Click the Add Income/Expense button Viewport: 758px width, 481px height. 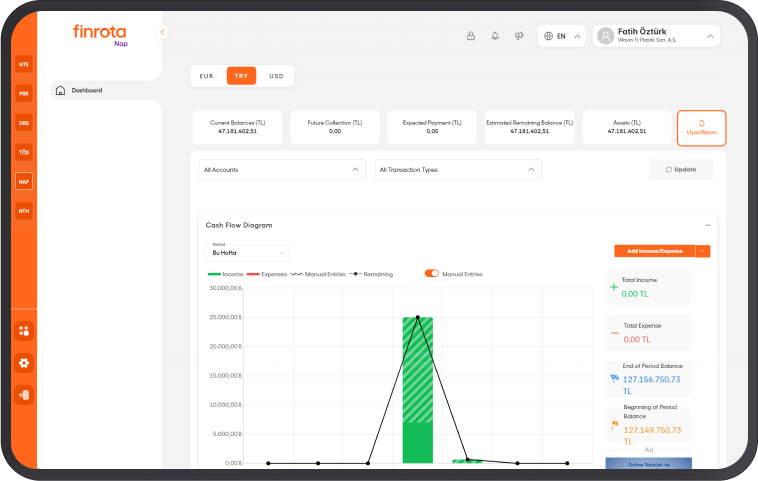(x=654, y=251)
